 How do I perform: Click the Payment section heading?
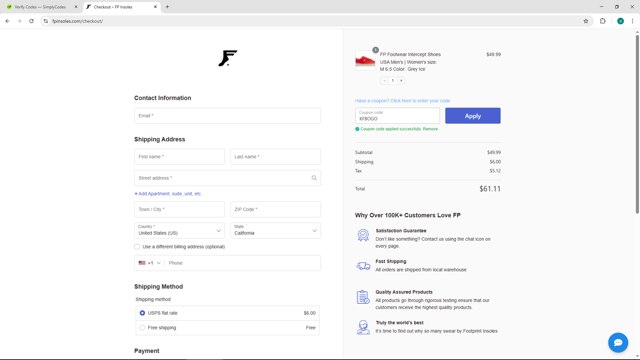(x=147, y=351)
